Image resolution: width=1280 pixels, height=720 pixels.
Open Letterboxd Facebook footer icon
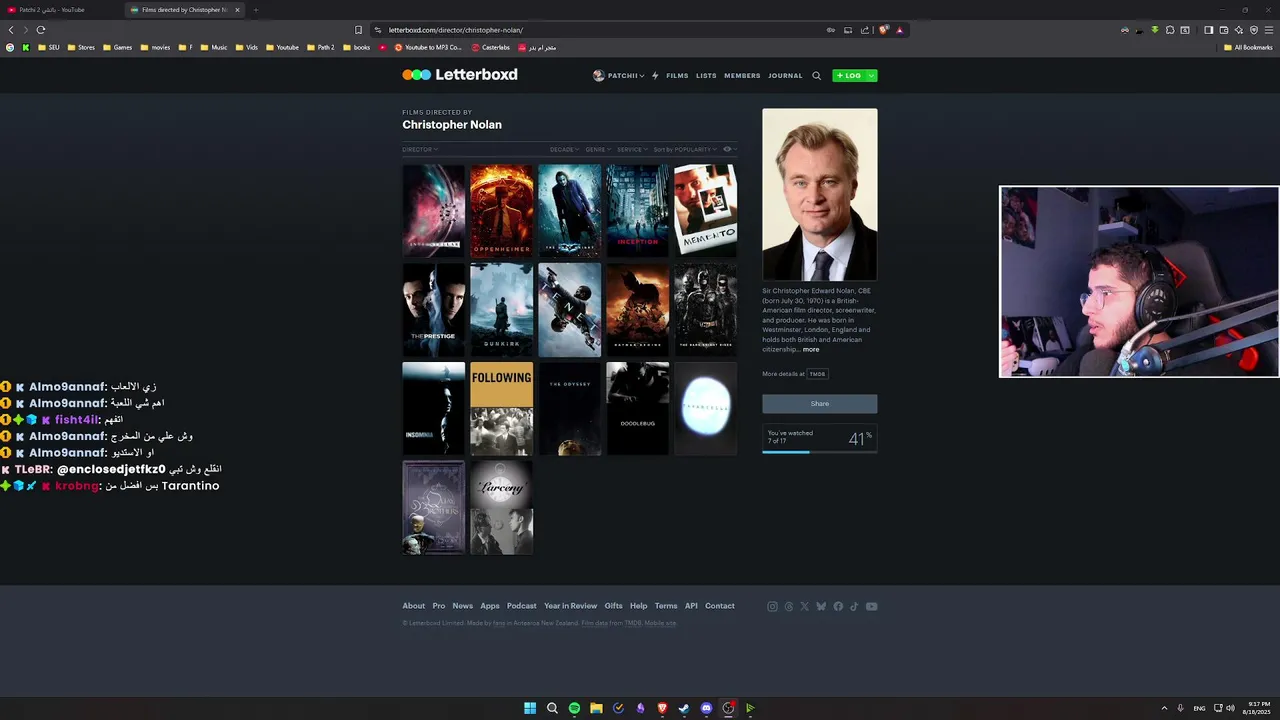point(838,606)
